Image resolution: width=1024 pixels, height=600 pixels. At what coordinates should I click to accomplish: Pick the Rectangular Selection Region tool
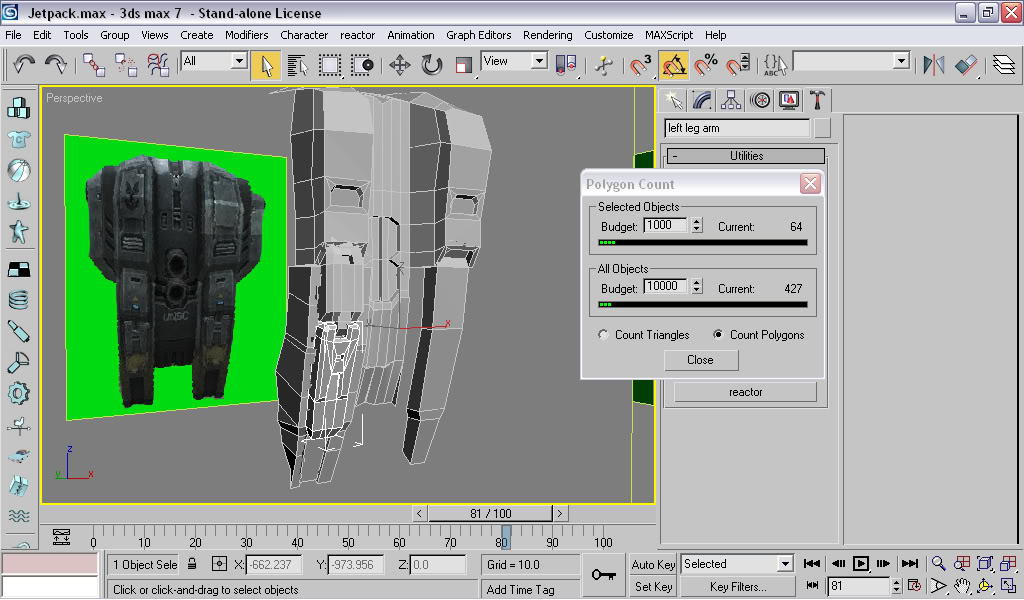[x=330, y=65]
